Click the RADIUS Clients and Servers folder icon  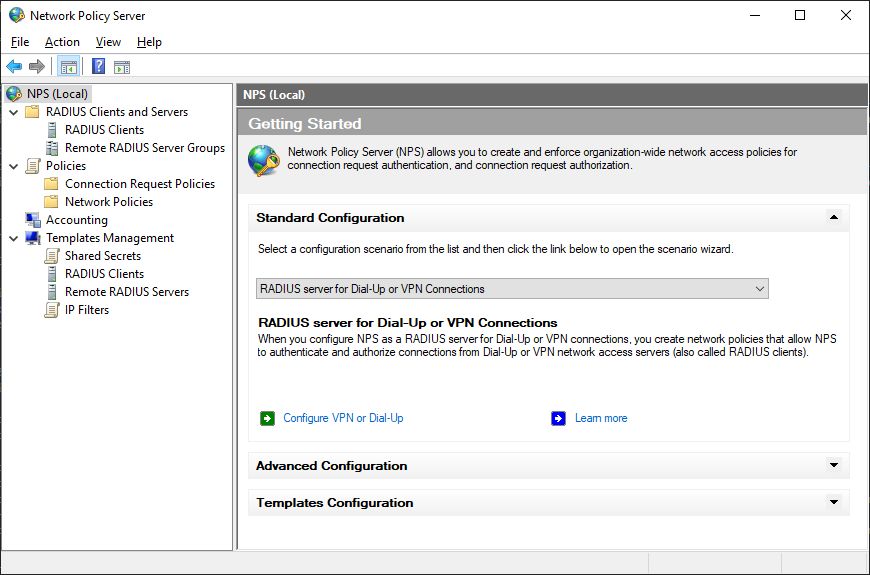click(32, 112)
